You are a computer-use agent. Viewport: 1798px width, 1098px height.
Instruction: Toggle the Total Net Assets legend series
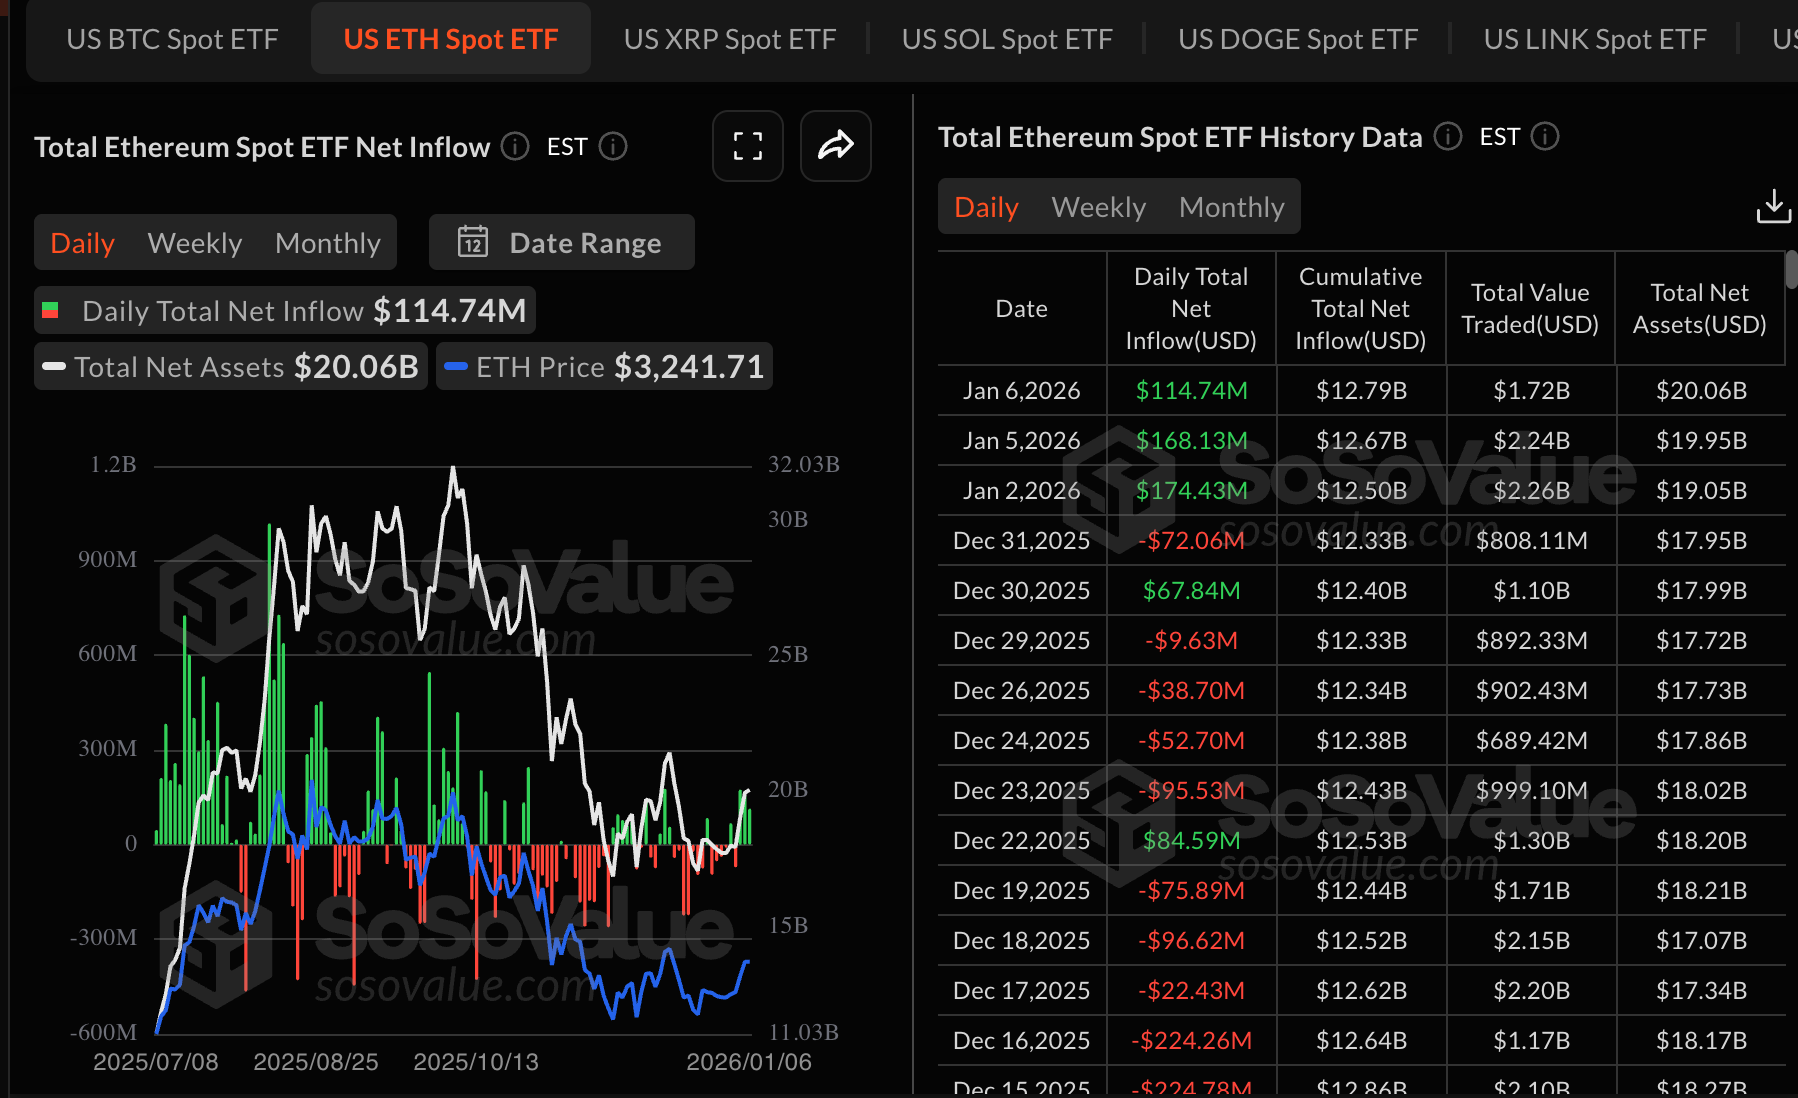pos(230,366)
